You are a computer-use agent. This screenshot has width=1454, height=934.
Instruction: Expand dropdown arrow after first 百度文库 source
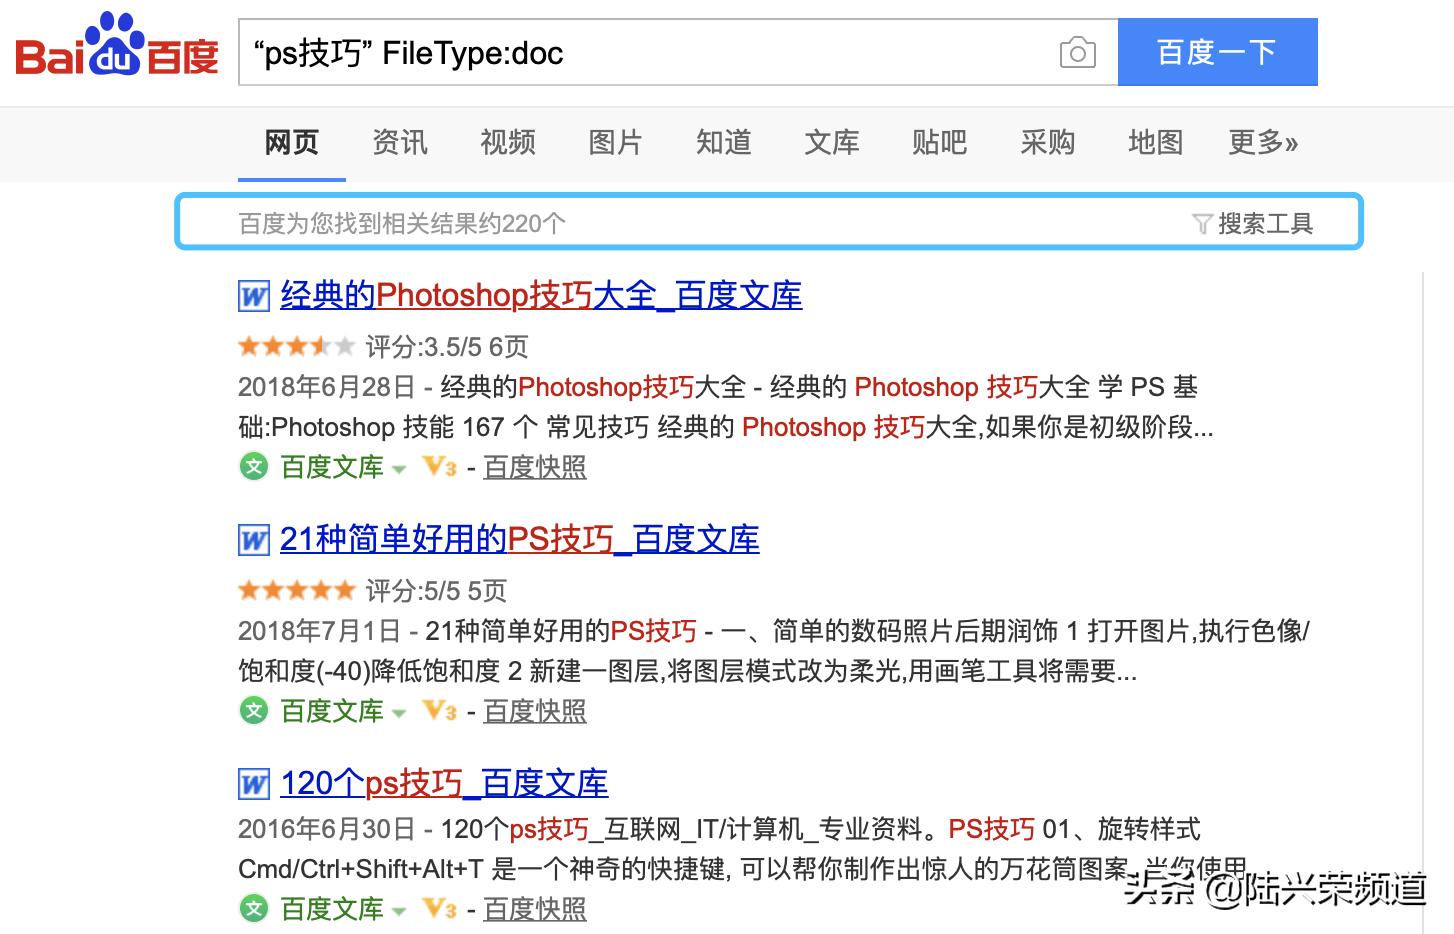[x=399, y=468]
